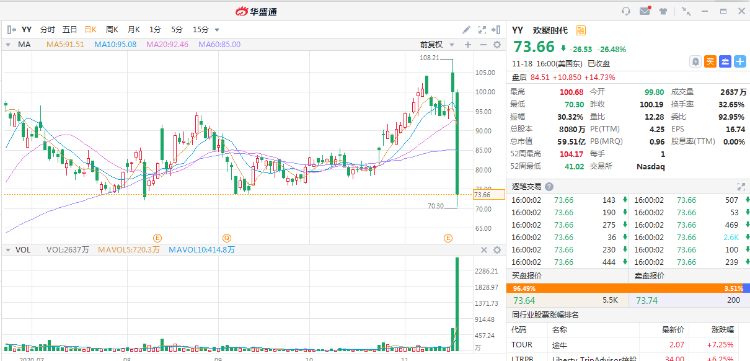Open the skin theme shirt icon
The width and height of the screenshot is (750, 361).
coord(662,11)
